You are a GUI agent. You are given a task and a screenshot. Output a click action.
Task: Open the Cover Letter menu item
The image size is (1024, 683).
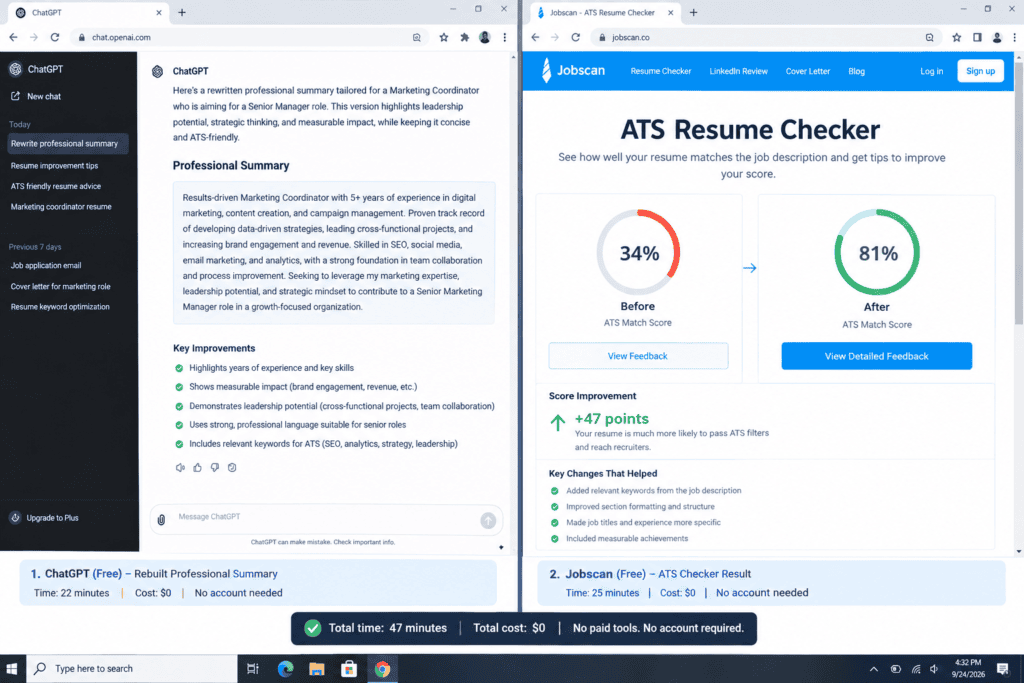[x=807, y=71]
